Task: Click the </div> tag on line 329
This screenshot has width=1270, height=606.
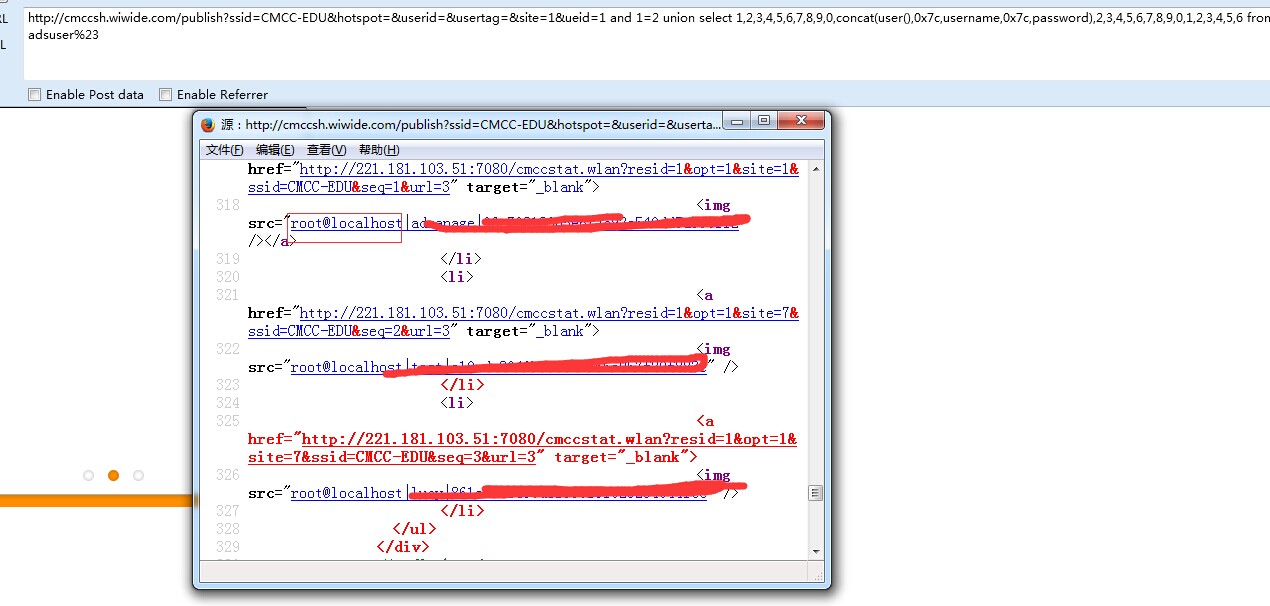Action: tap(403, 547)
